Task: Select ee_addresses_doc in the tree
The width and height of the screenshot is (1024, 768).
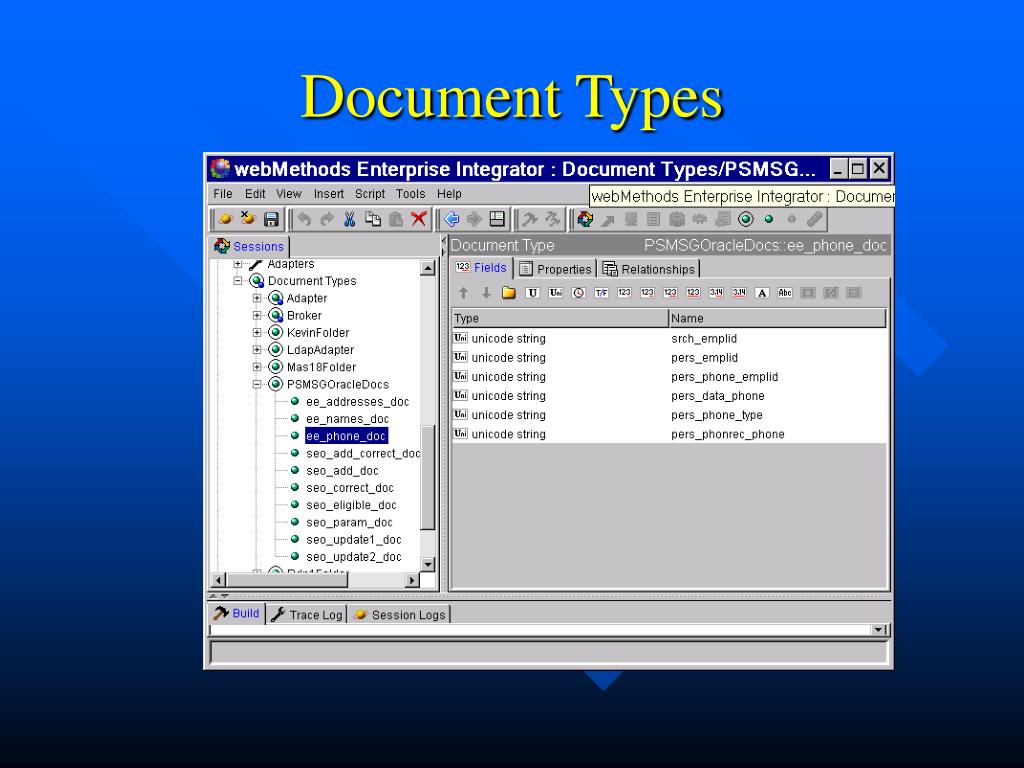Action: point(357,402)
